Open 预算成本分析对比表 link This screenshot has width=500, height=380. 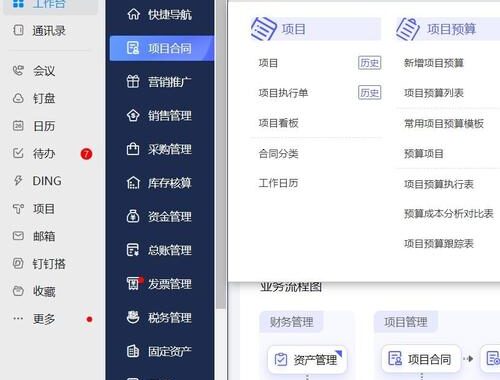click(449, 213)
